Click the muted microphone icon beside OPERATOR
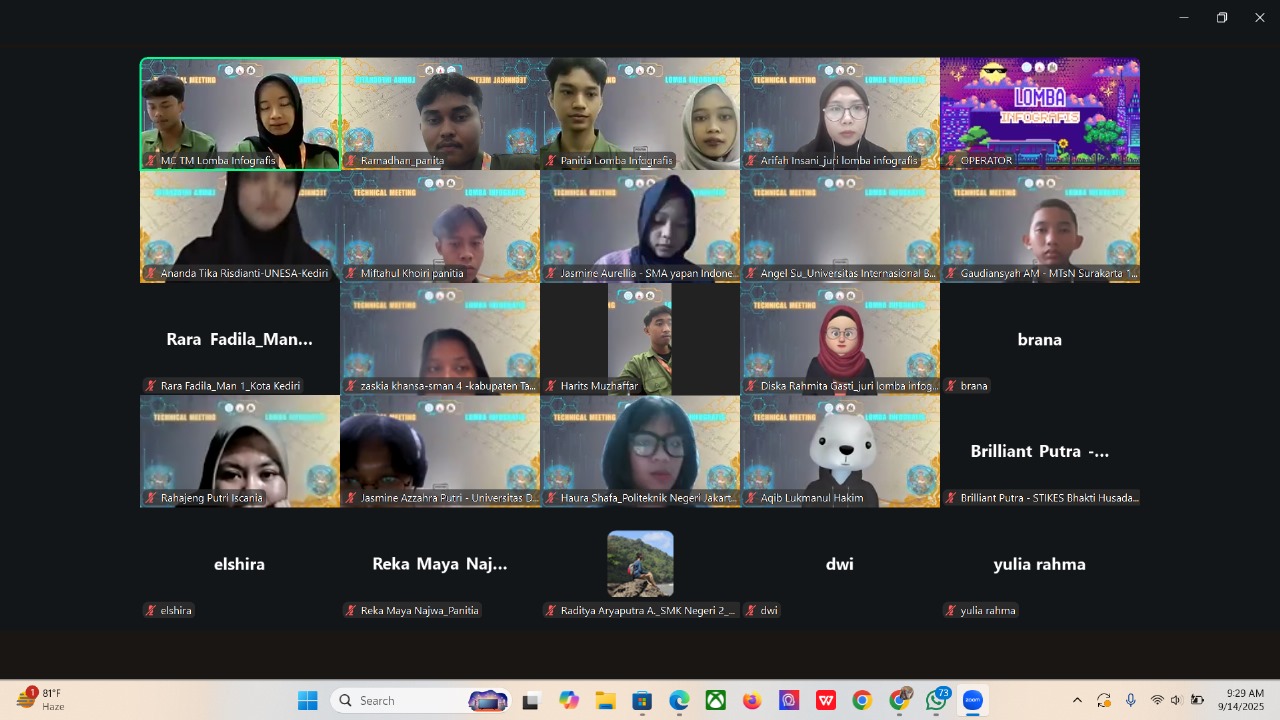Viewport: 1280px width, 720px height. point(951,160)
